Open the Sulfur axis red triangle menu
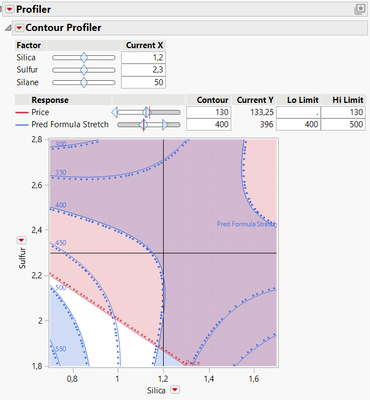Screen dimensions: 370x400 click(x=22, y=240)
